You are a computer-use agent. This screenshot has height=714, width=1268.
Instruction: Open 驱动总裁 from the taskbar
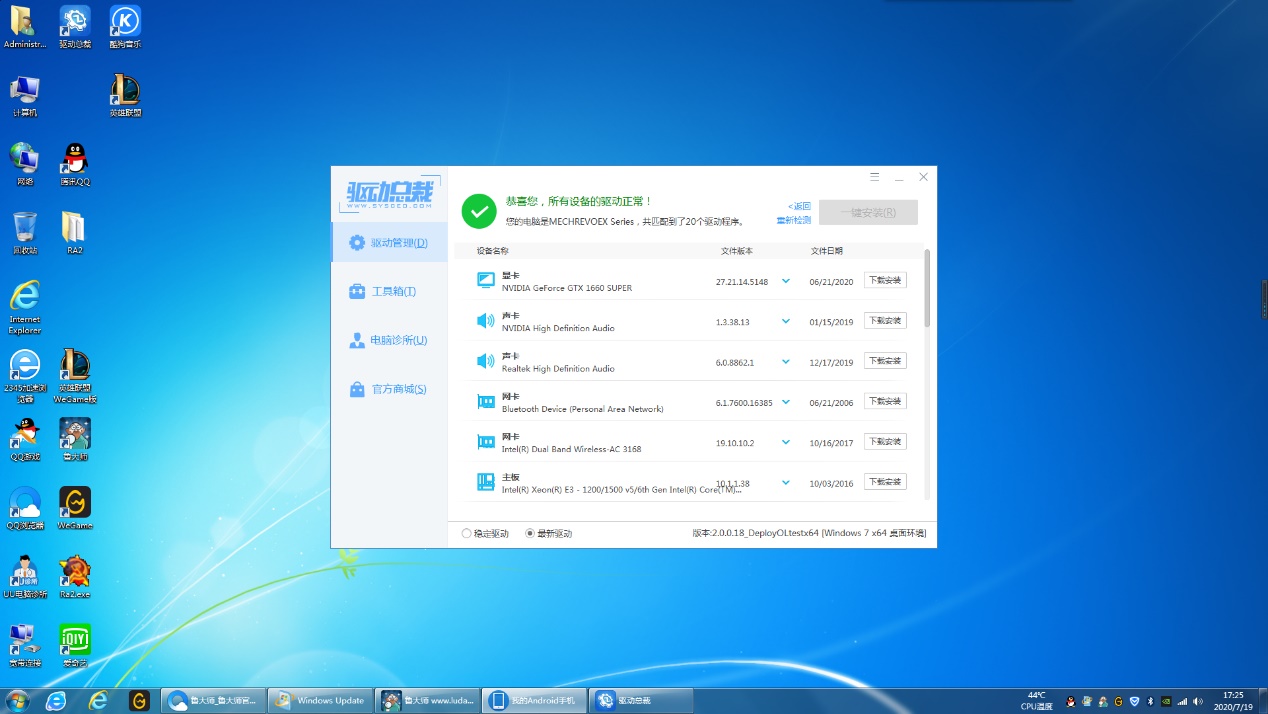(x=641, y=700)
